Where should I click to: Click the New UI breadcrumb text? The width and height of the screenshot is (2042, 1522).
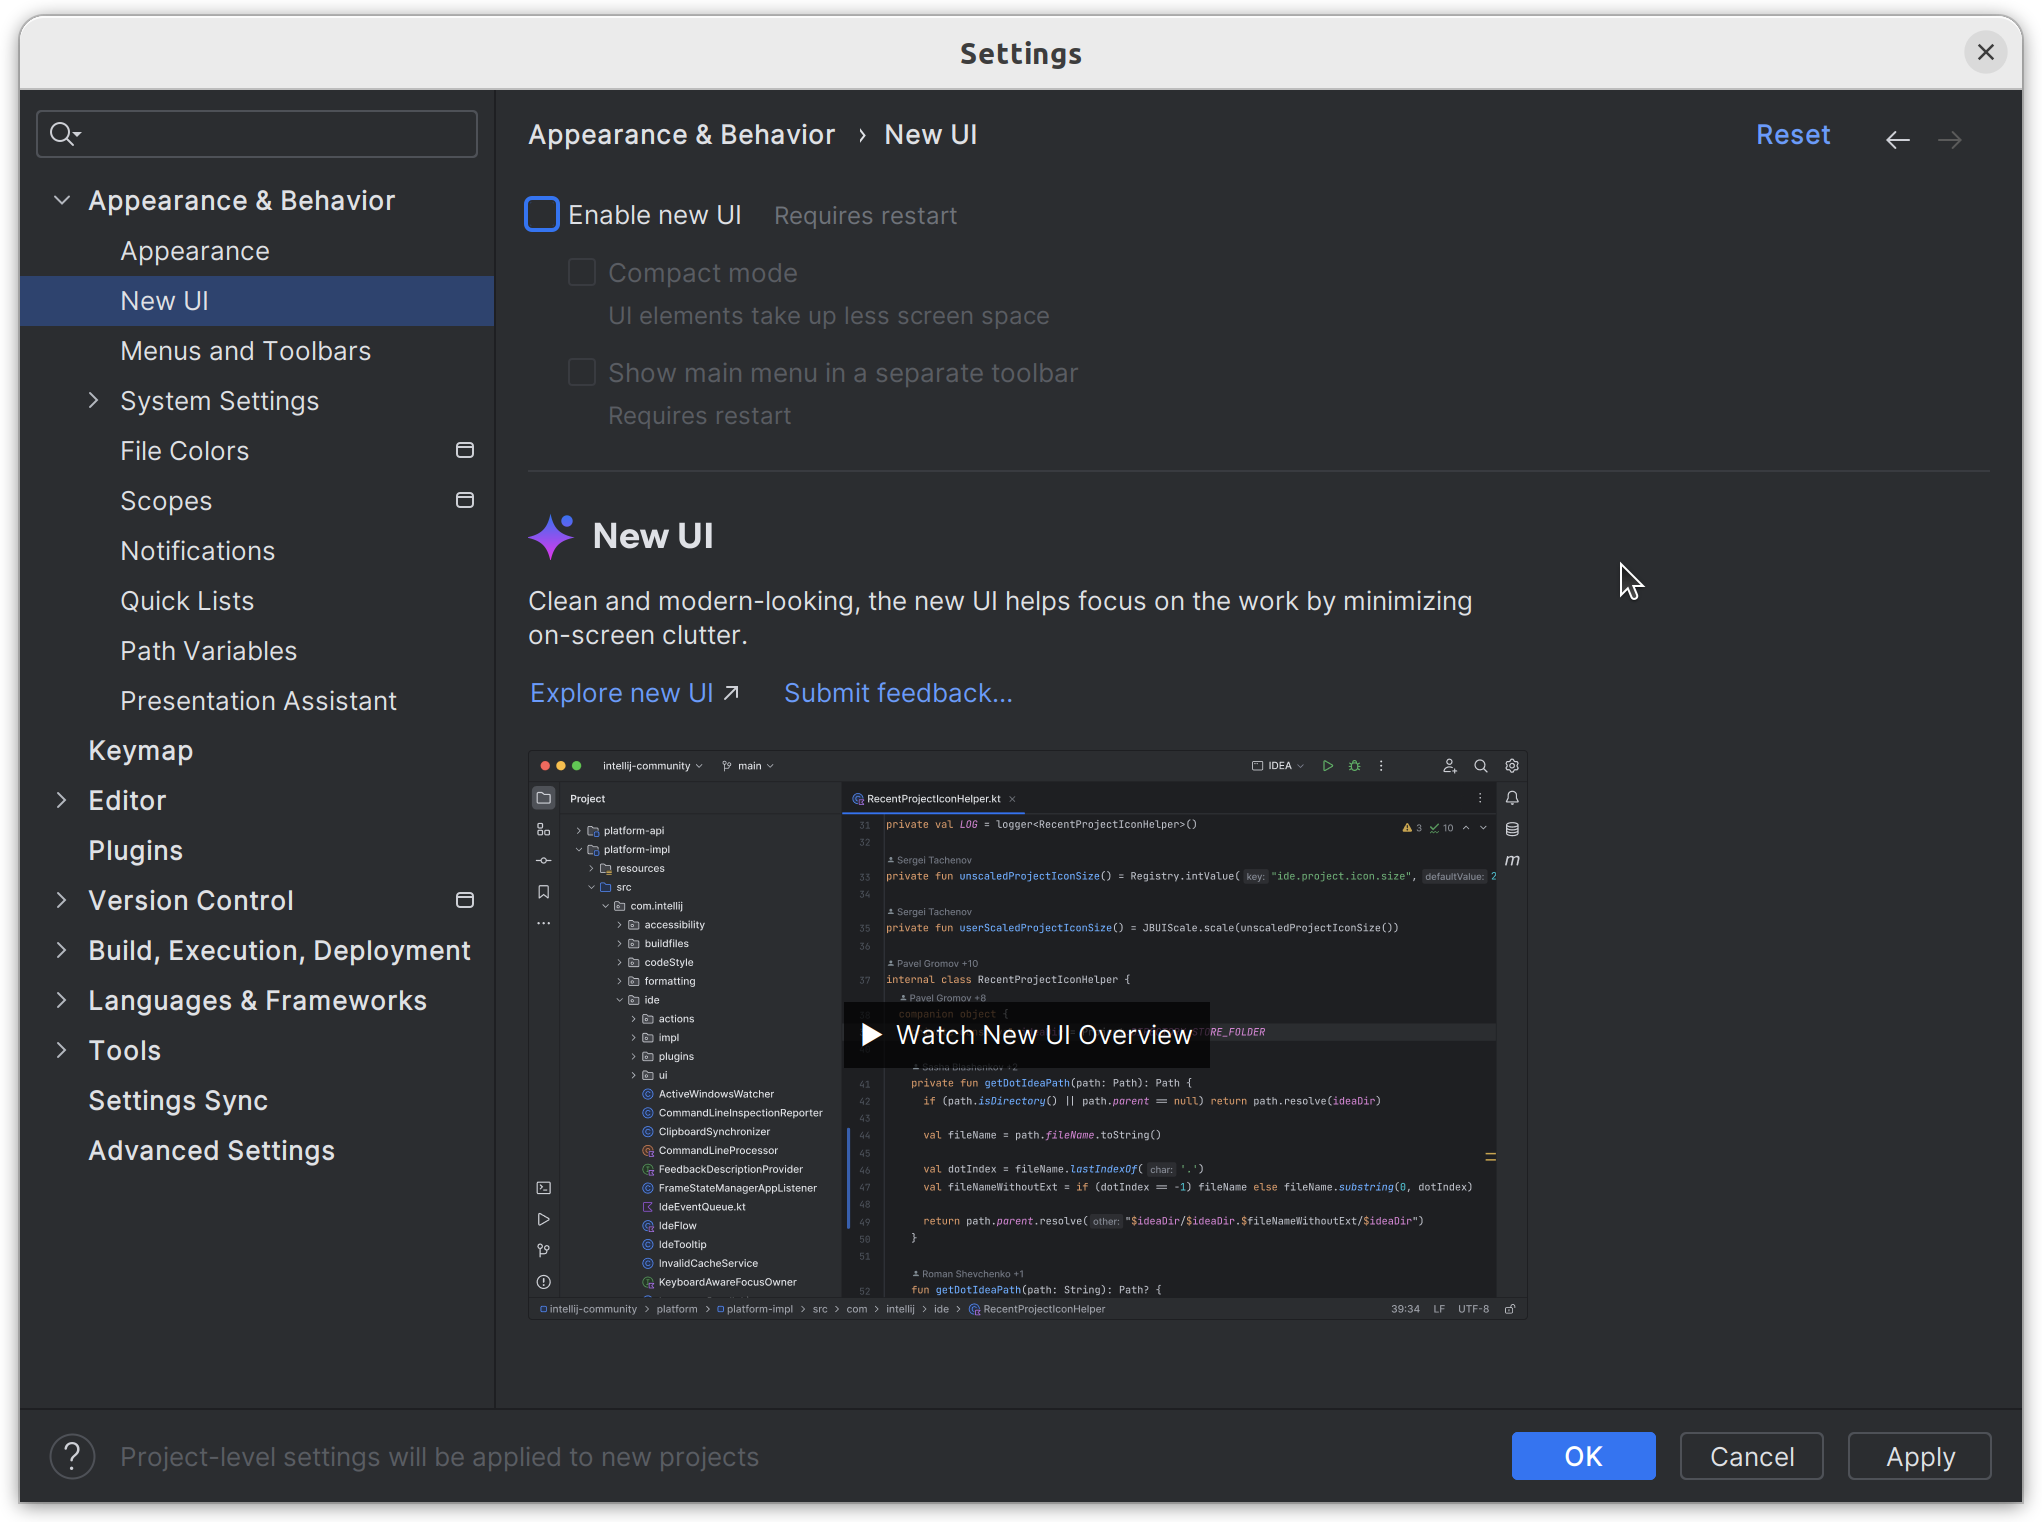click(931, 135)
